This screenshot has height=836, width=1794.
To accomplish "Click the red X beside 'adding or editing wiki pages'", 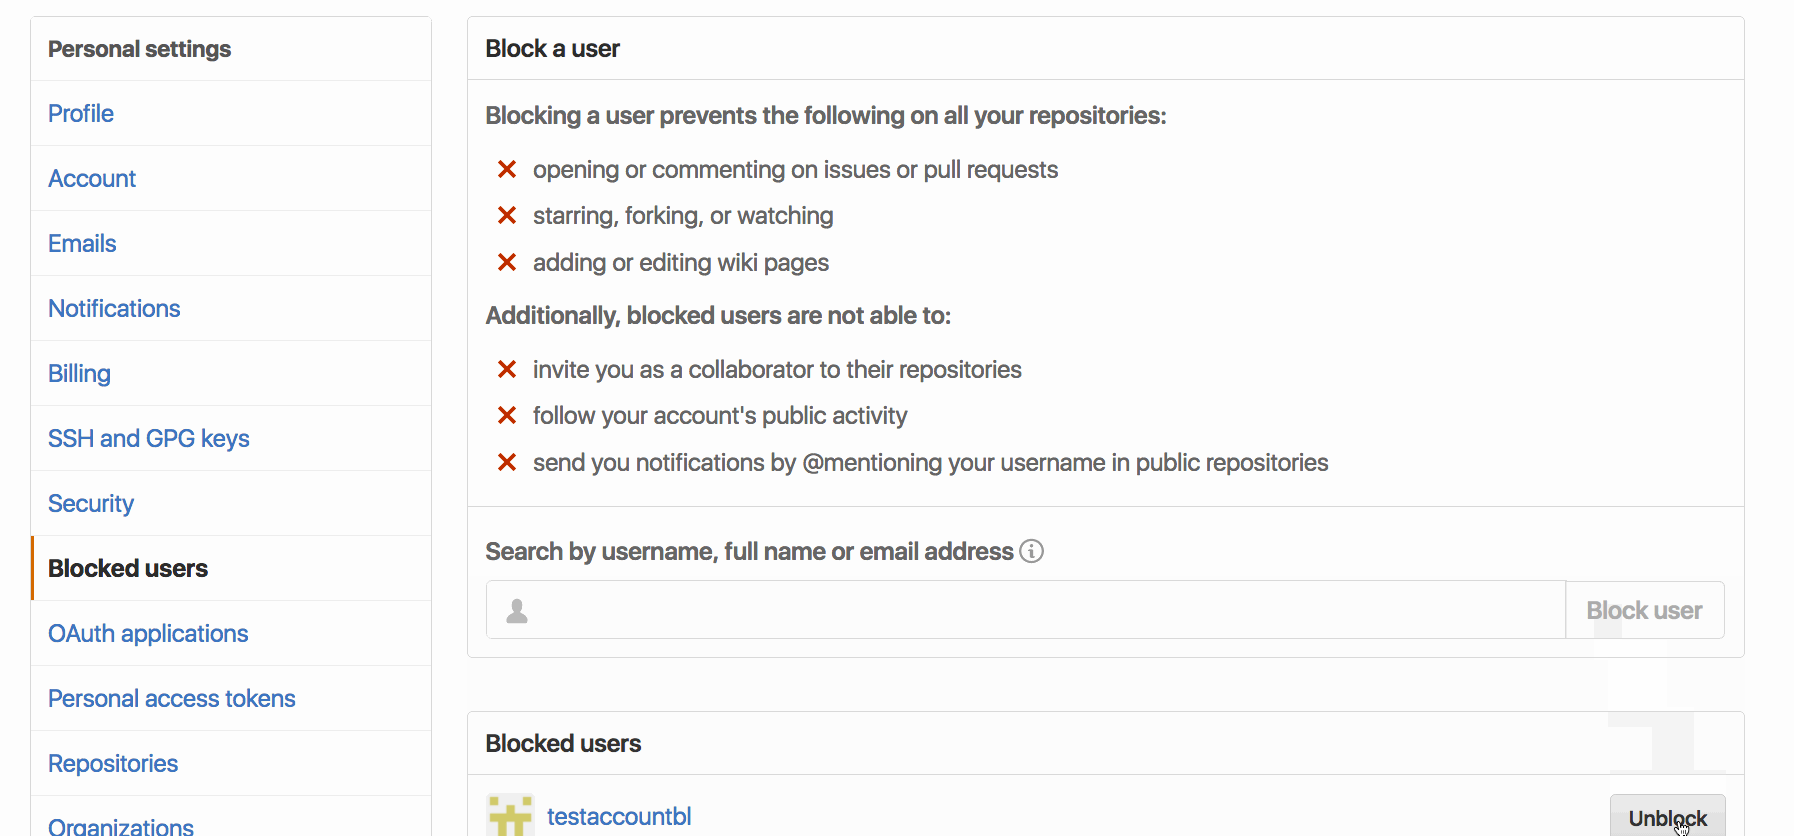I will point(507,263).
